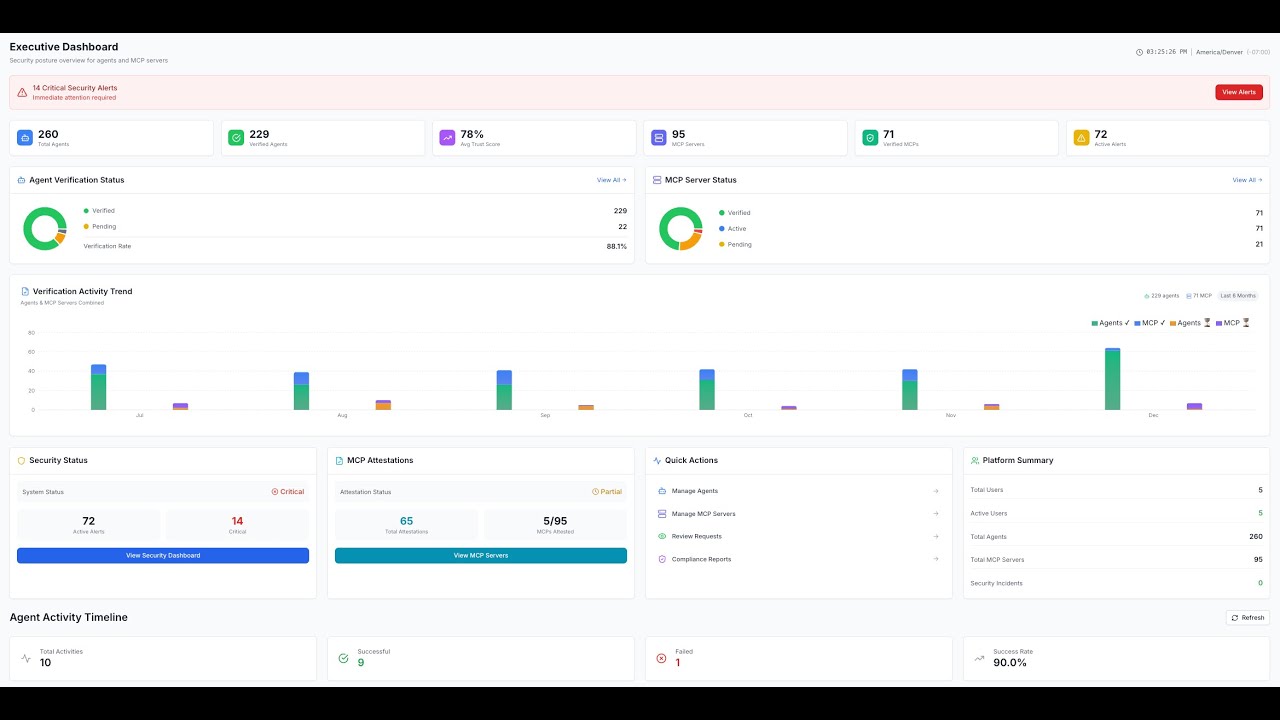This screenshot has width=1280, height=720.
Task: Click the MCP Servers stat card icon
Action: click(659, 138)
